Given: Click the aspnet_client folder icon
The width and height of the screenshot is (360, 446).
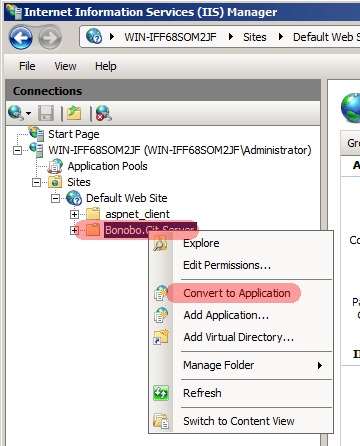Looking at the screenshot, I should click(x=93, y=214).
